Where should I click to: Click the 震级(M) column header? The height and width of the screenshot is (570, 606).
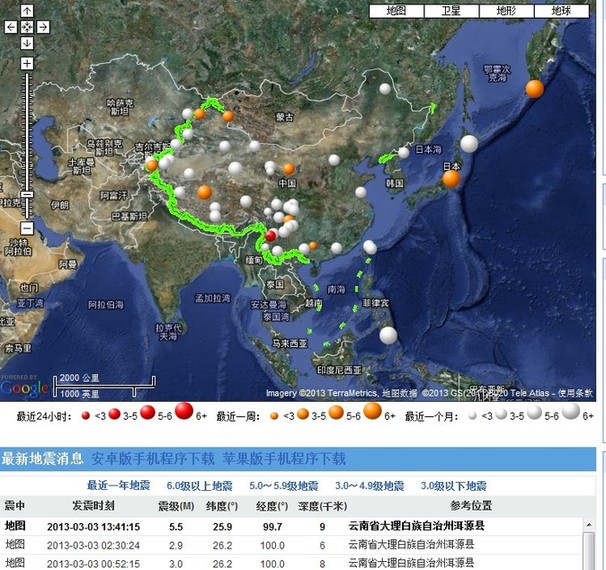coord(176,506)
